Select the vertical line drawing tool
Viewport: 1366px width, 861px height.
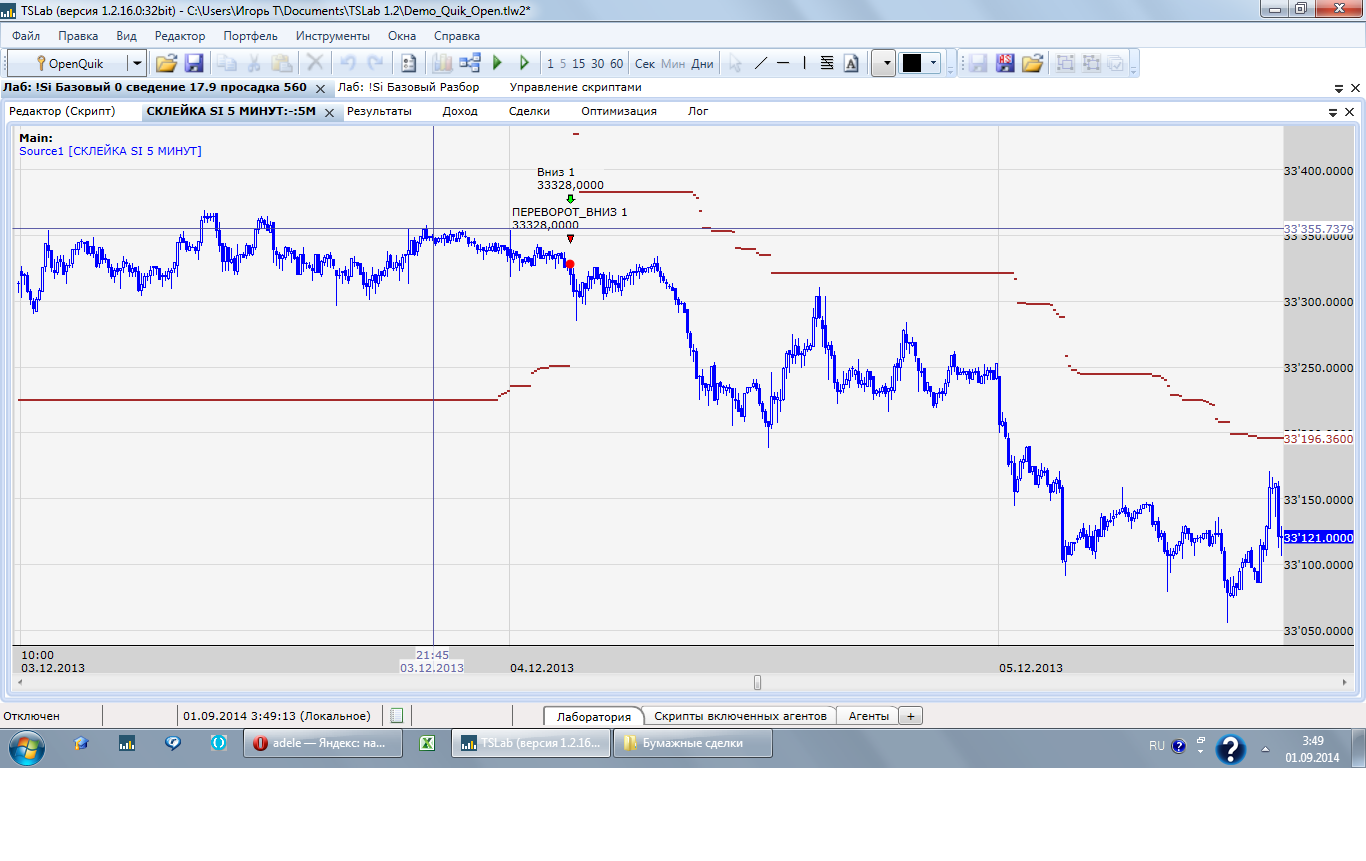pyautogui.click(x=804, y=63)
